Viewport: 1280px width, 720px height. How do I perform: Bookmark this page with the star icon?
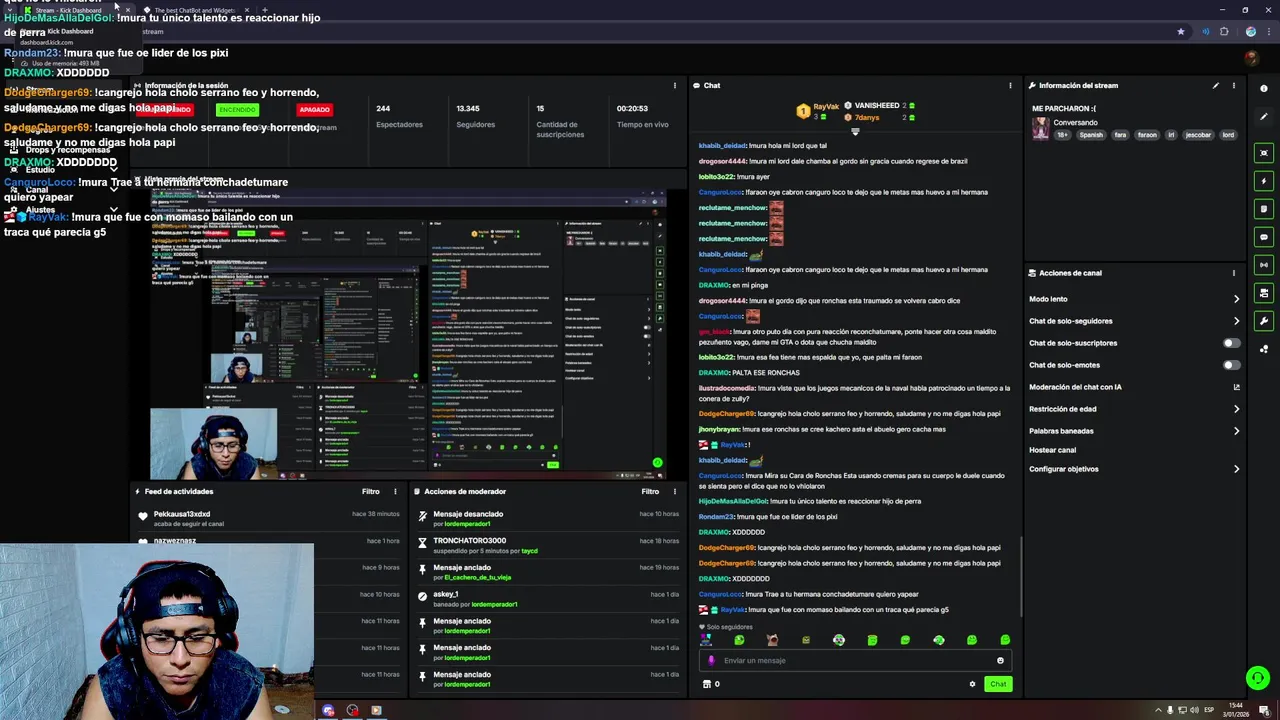click(1181, 32)
